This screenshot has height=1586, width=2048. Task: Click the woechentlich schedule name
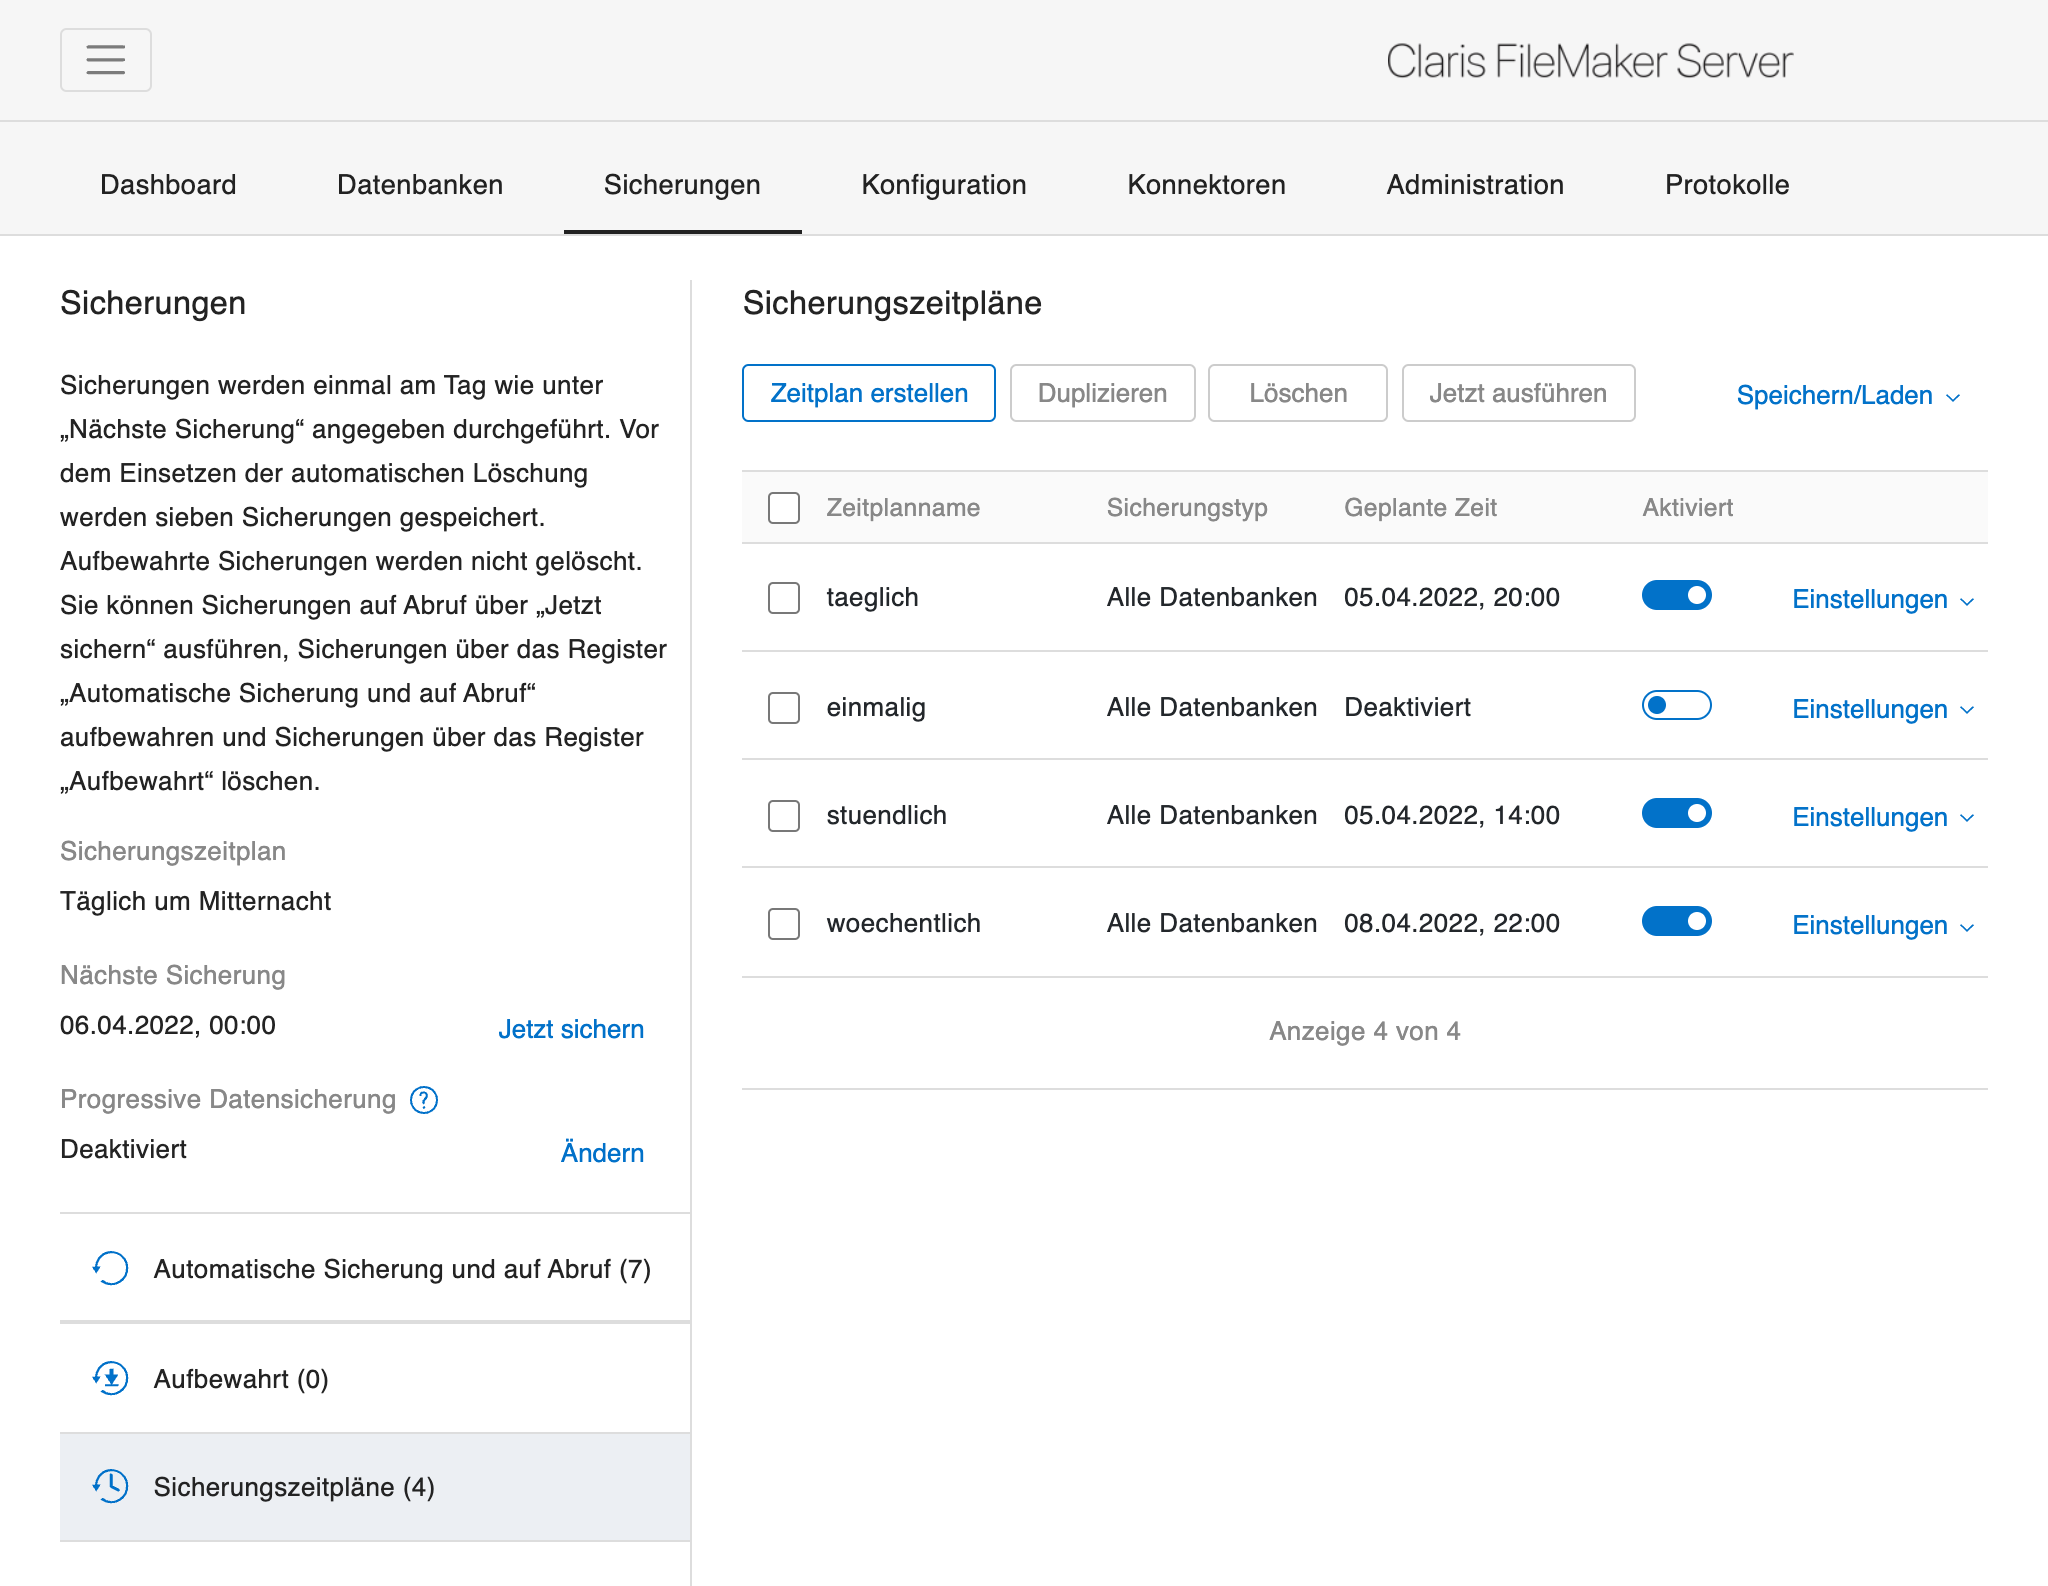pyautogui.click(x=903, y=924)
